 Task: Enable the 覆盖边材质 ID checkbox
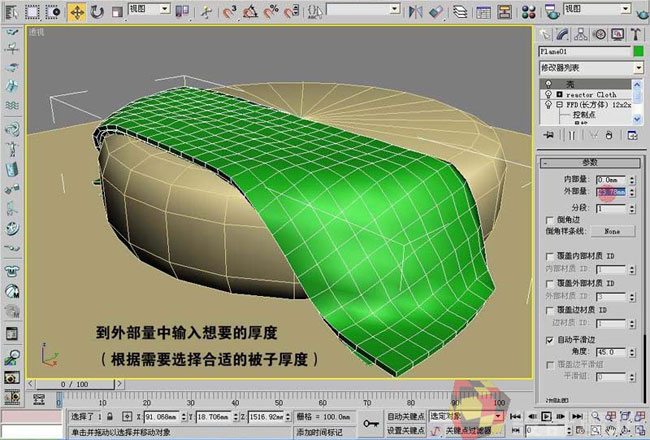[550, 310]
